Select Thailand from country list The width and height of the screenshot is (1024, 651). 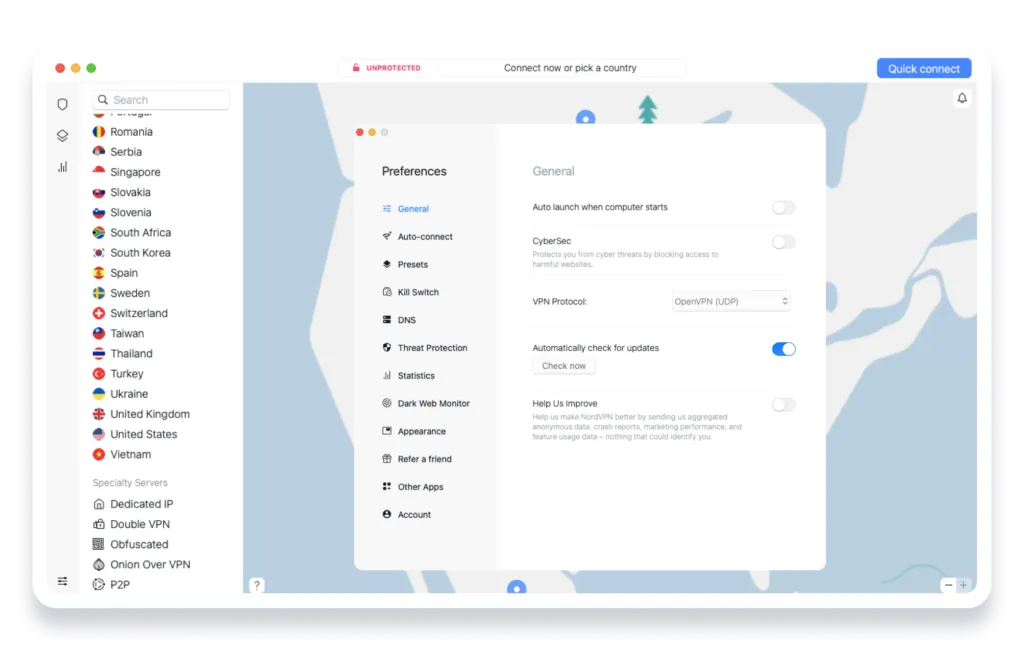(x=131, y=353)
